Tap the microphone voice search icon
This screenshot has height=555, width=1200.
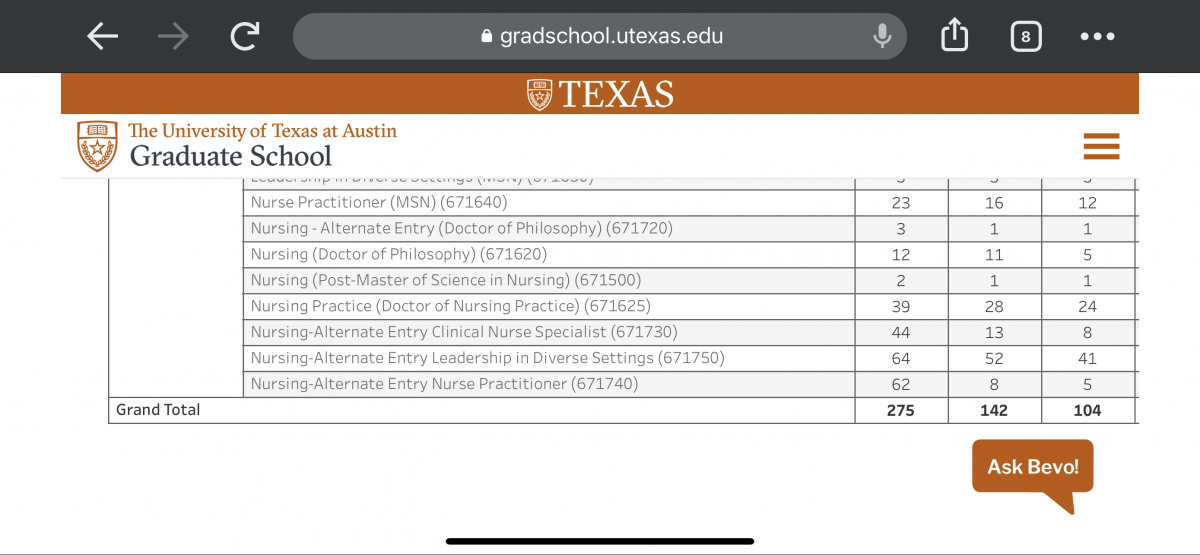pos(882,37)
